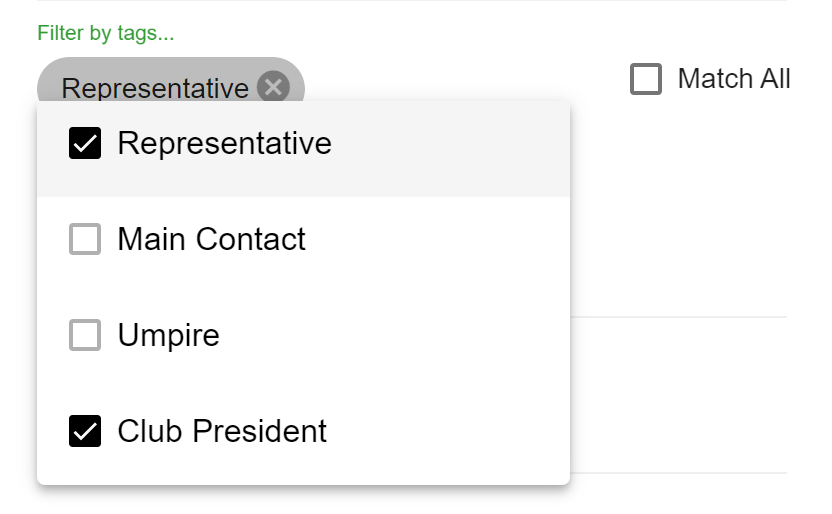The width and height of the screenshot is (832, 514).
Task: Click the empty box icon beside Umpire
Action: click(x=85, y=335)
